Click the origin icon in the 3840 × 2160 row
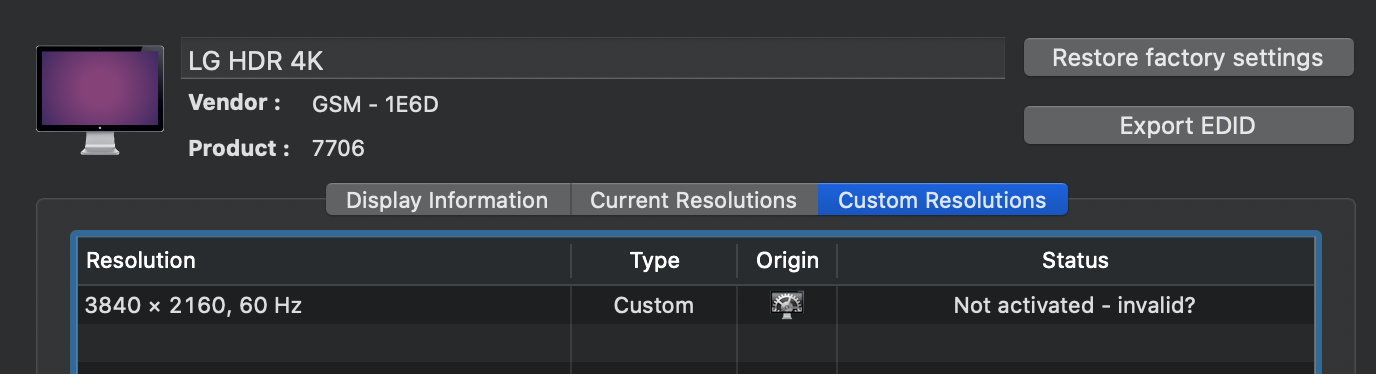The image size is (1376, 374). pyautogui.click(x=787, y=305)
